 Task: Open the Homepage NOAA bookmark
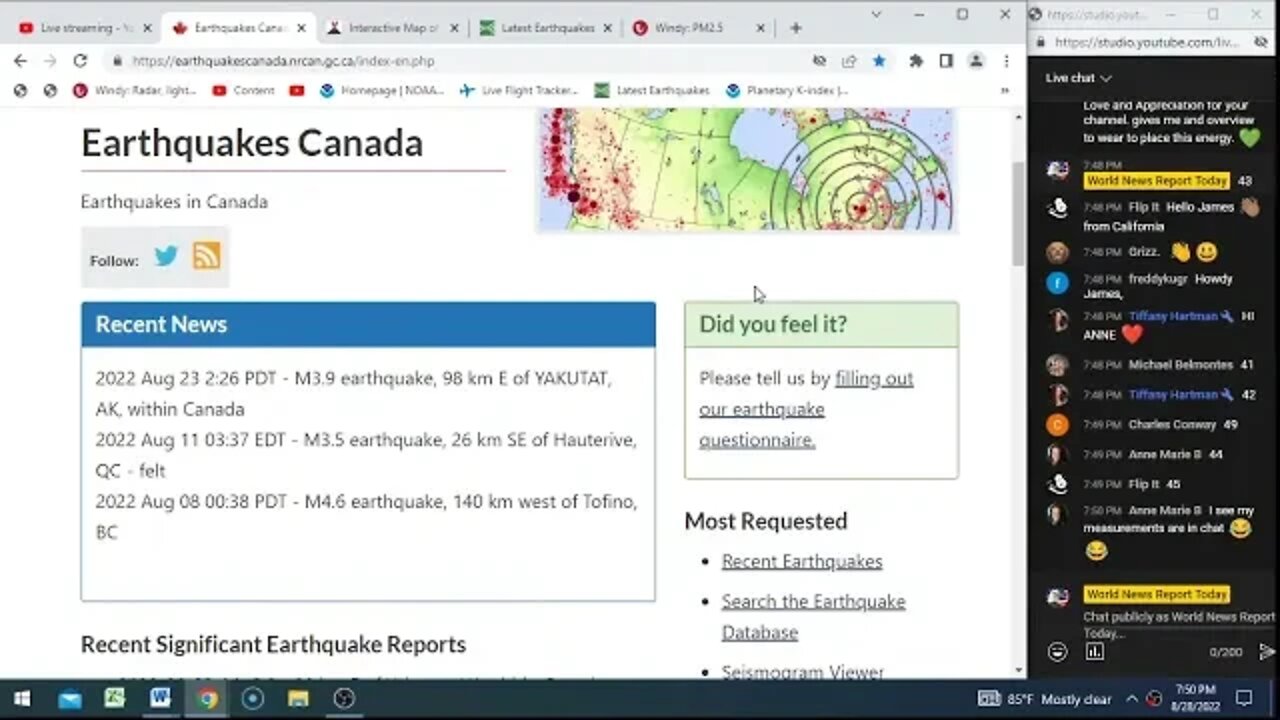click(381, 90)
